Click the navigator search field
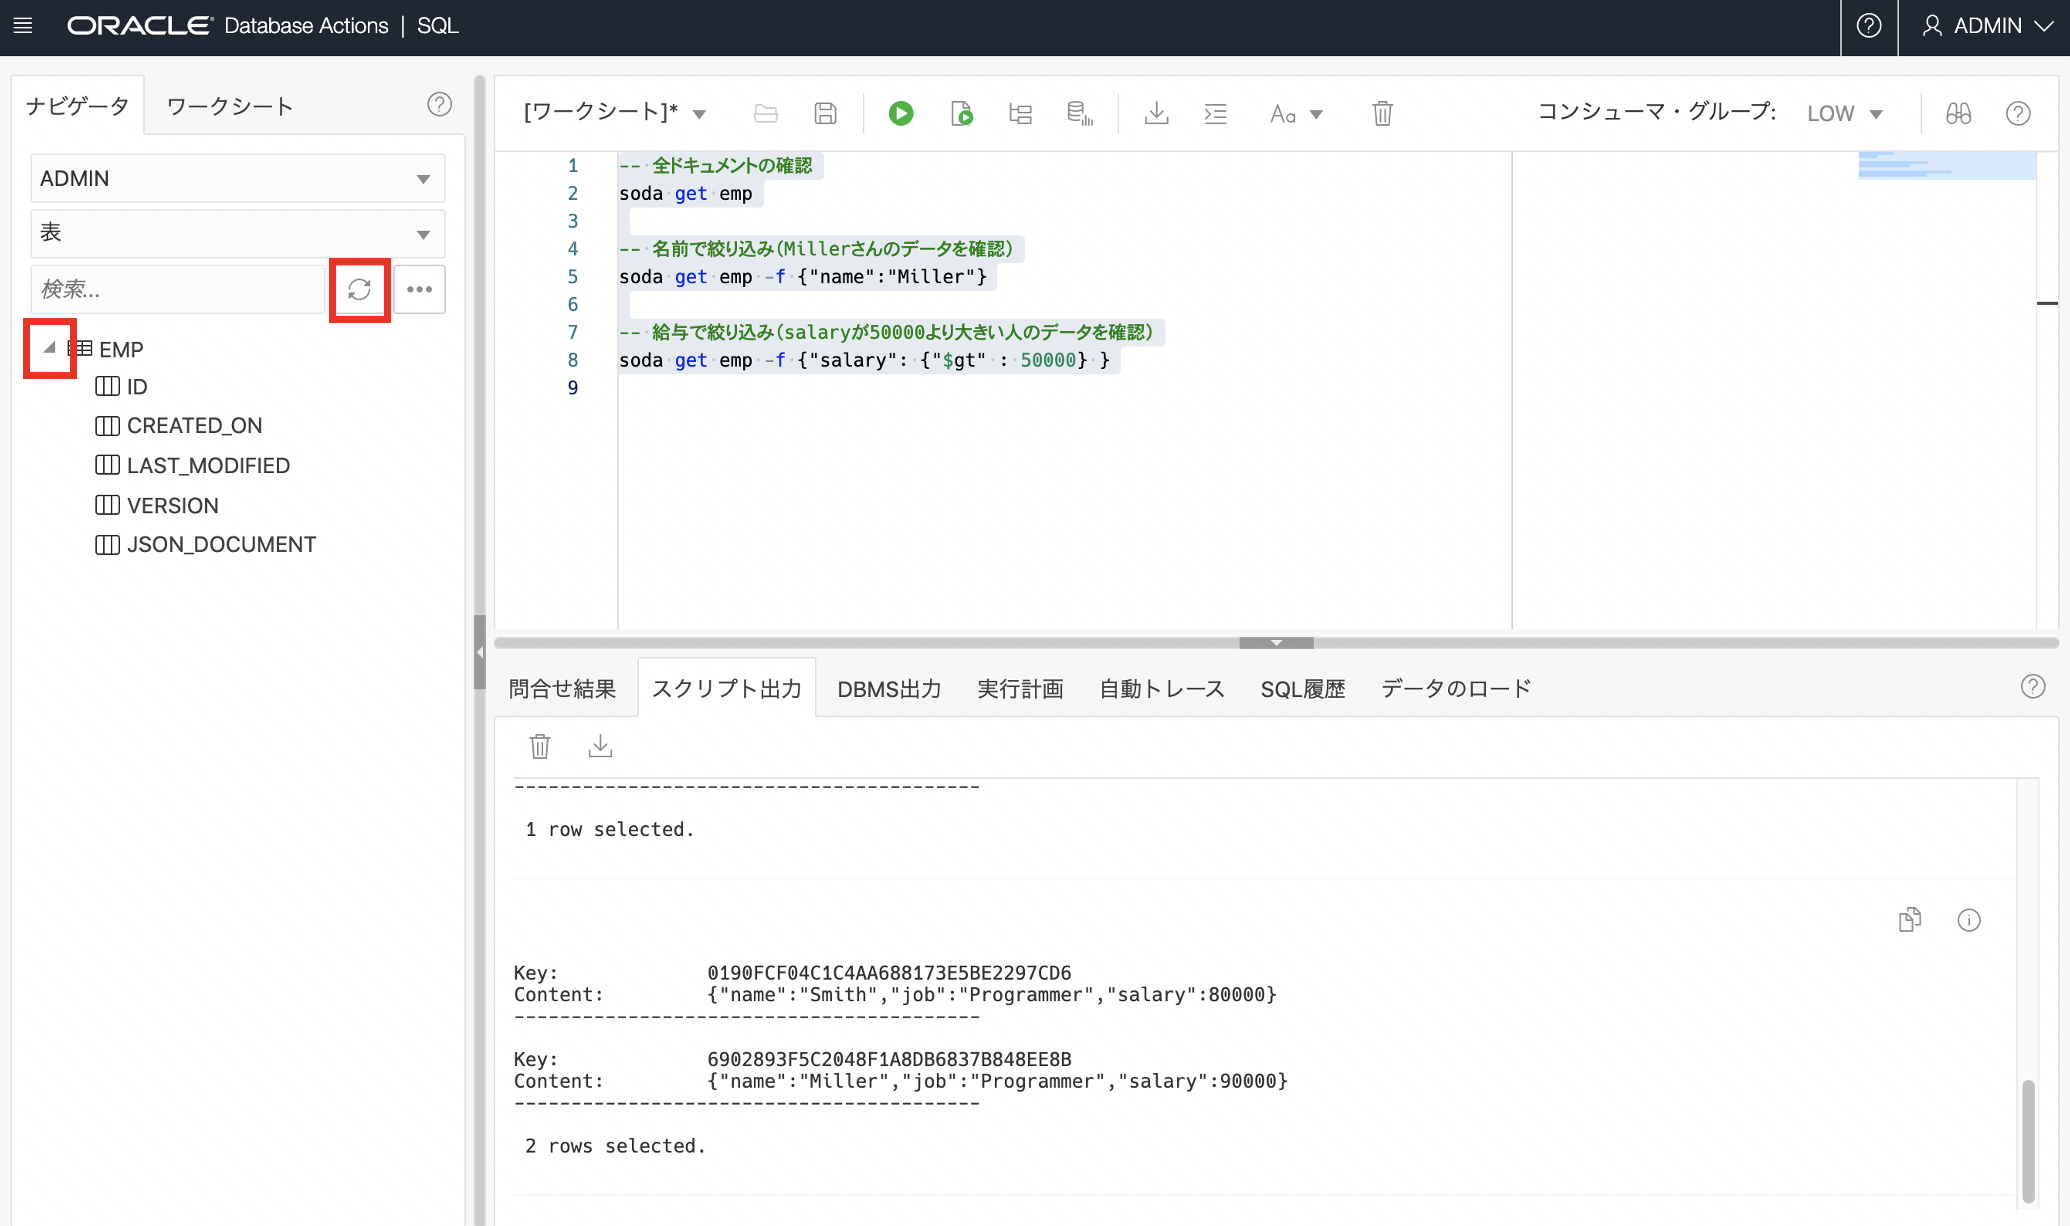The height and width of the screenshot is (1226, 2070). (x=178, y=290)
